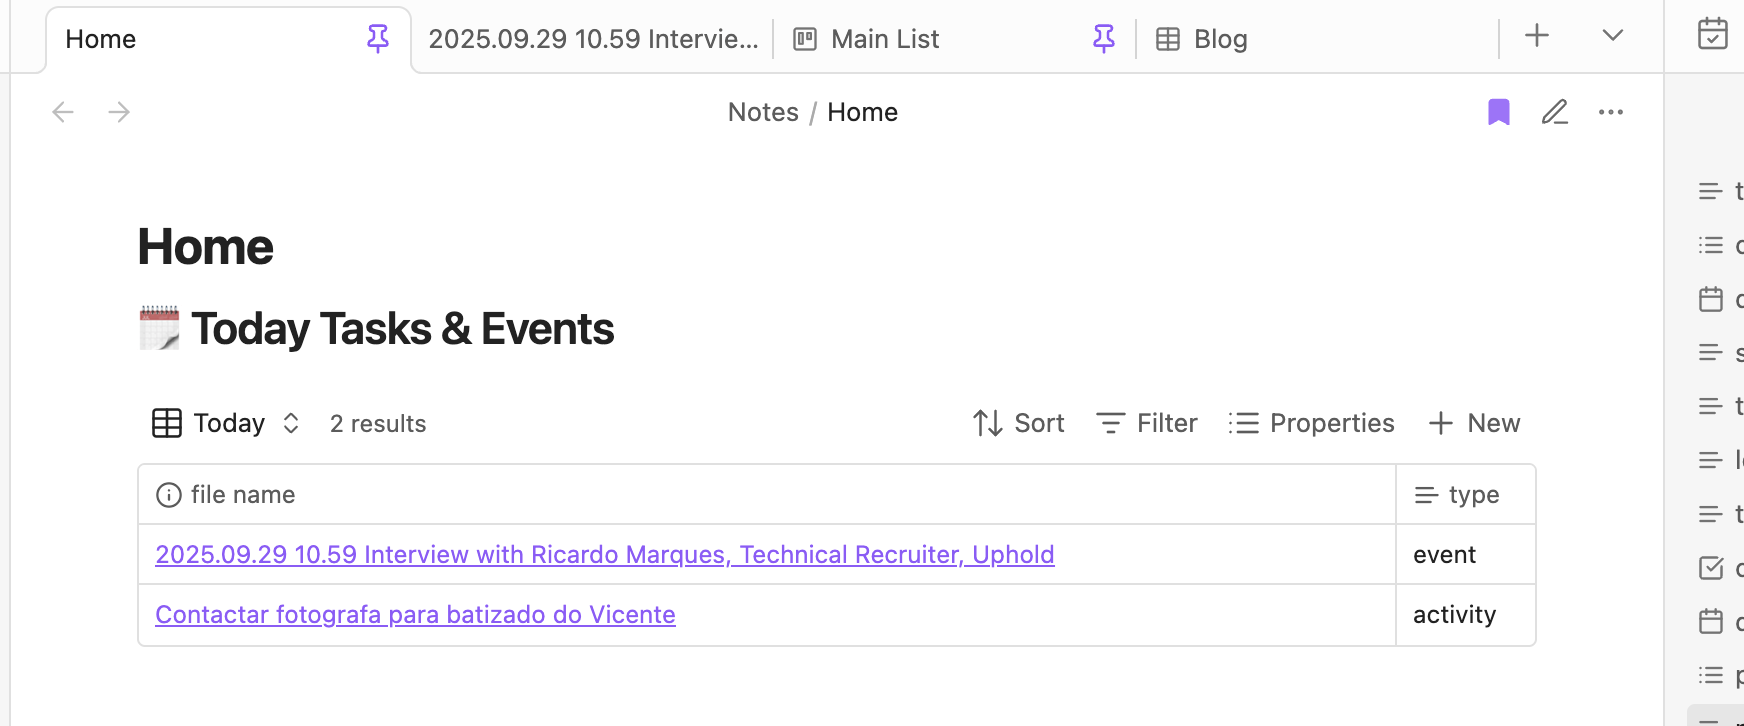Open Sort options for the table

pos(1018,423)
